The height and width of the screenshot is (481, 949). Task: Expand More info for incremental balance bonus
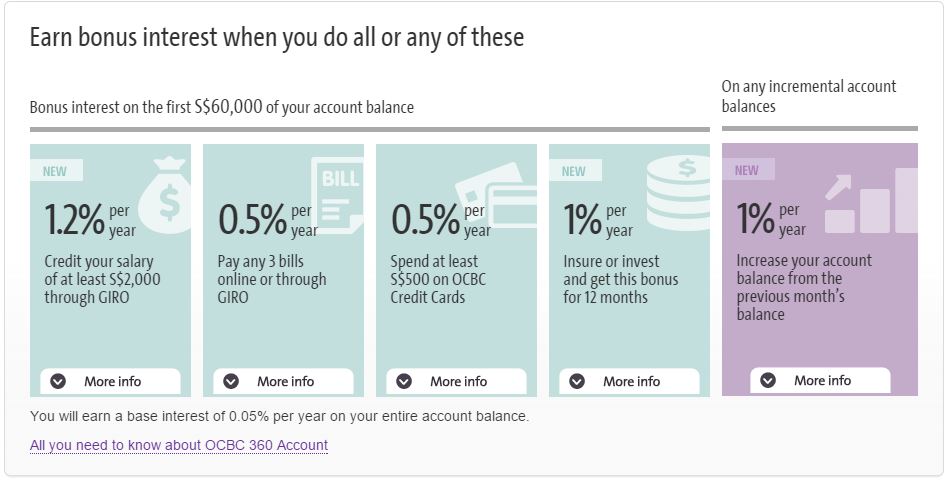pyautogui.click(x=820, y=381)
